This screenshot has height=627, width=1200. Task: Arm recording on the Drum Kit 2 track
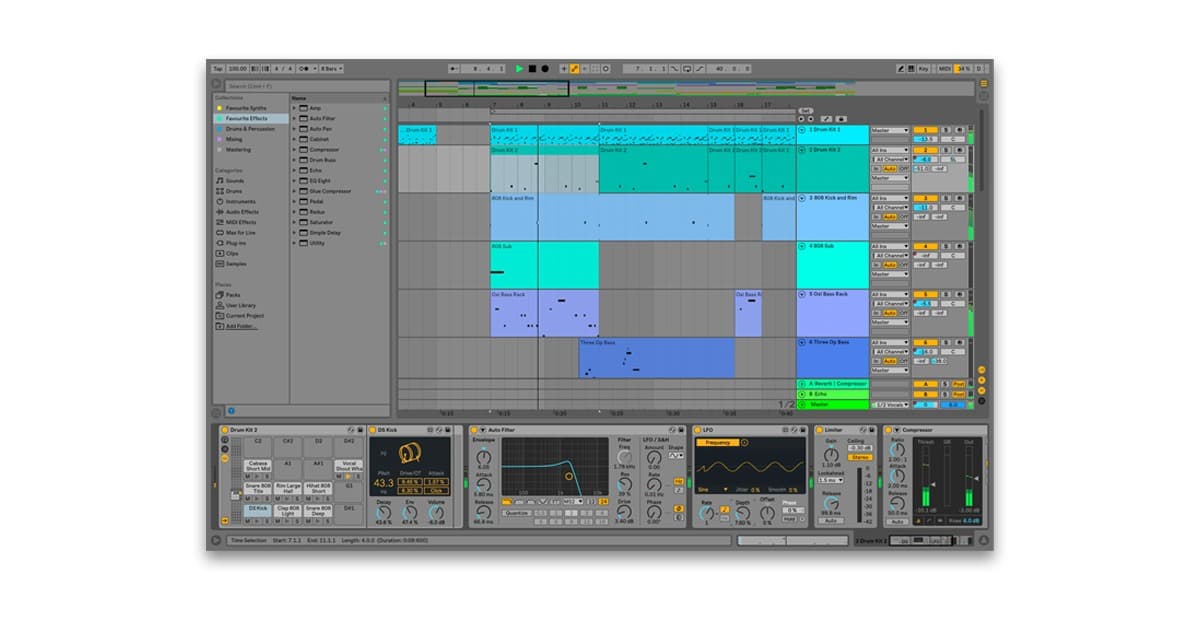[x=959, y=149]
